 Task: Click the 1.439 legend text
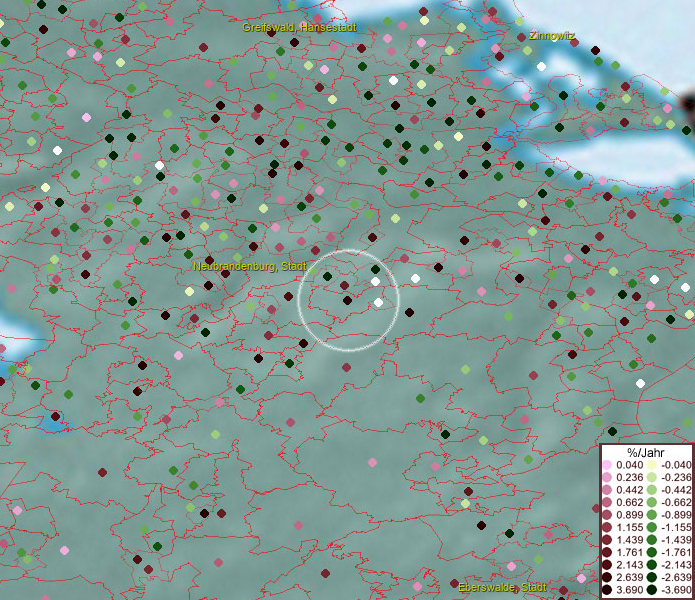629,540
